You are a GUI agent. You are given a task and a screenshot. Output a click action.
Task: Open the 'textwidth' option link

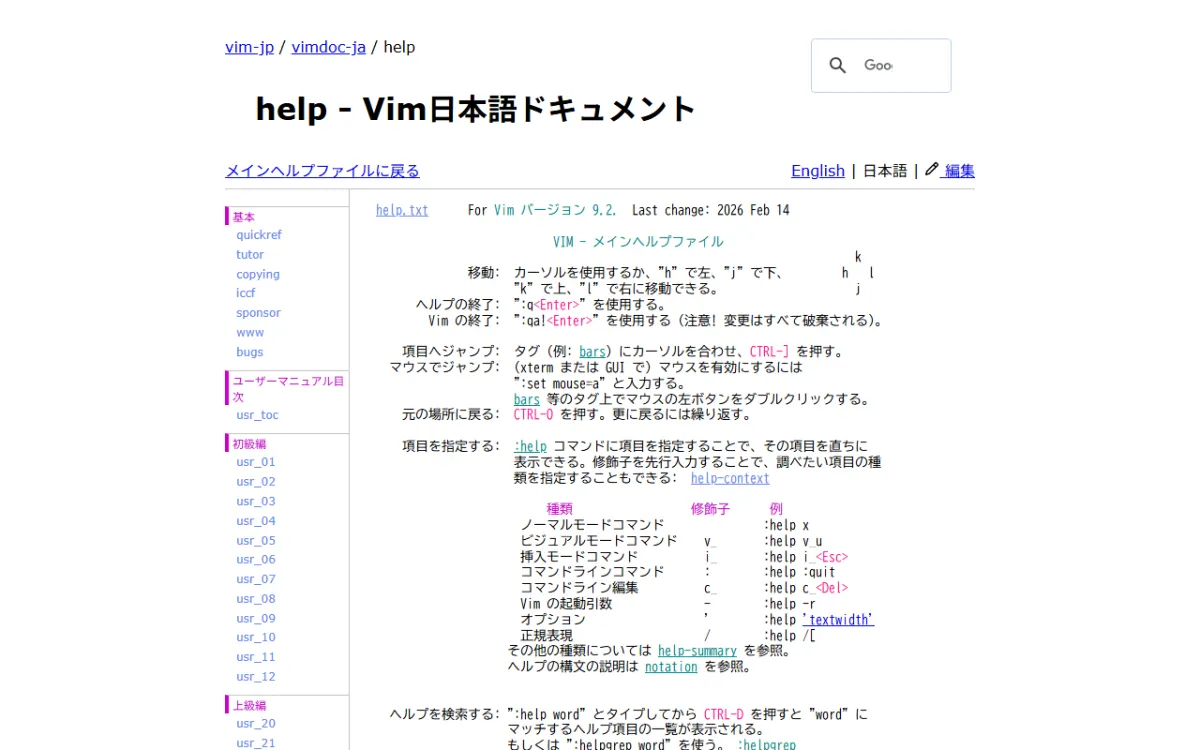pos(838,620)
